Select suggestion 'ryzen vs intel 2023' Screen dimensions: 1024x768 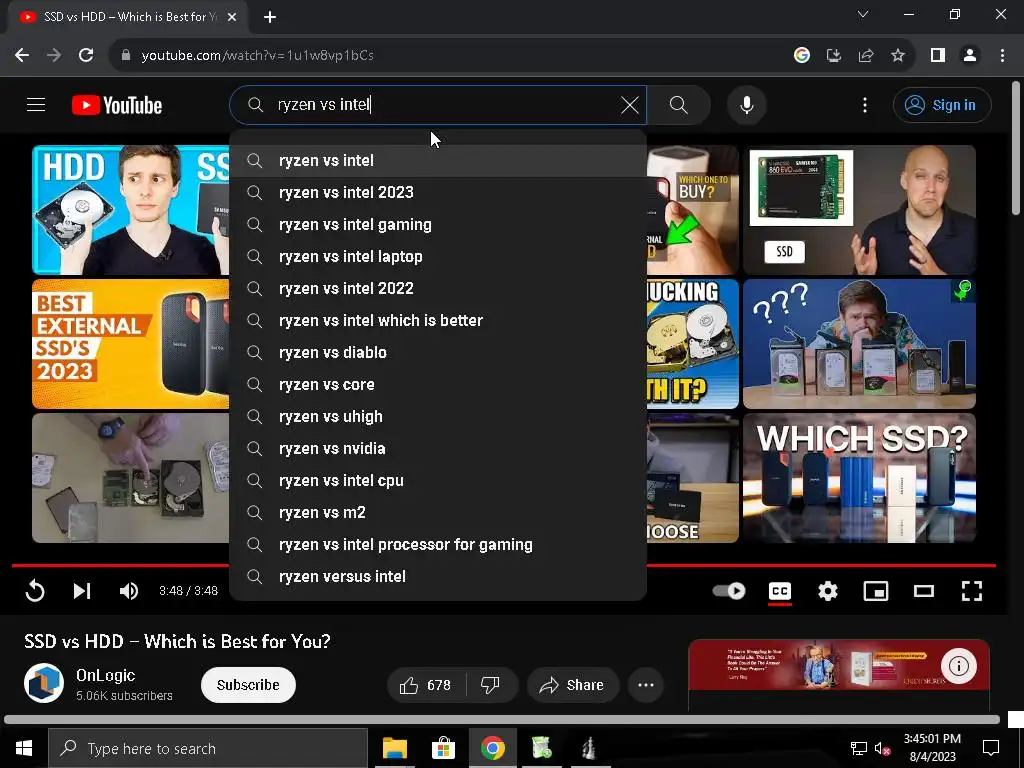pos(438,193)
